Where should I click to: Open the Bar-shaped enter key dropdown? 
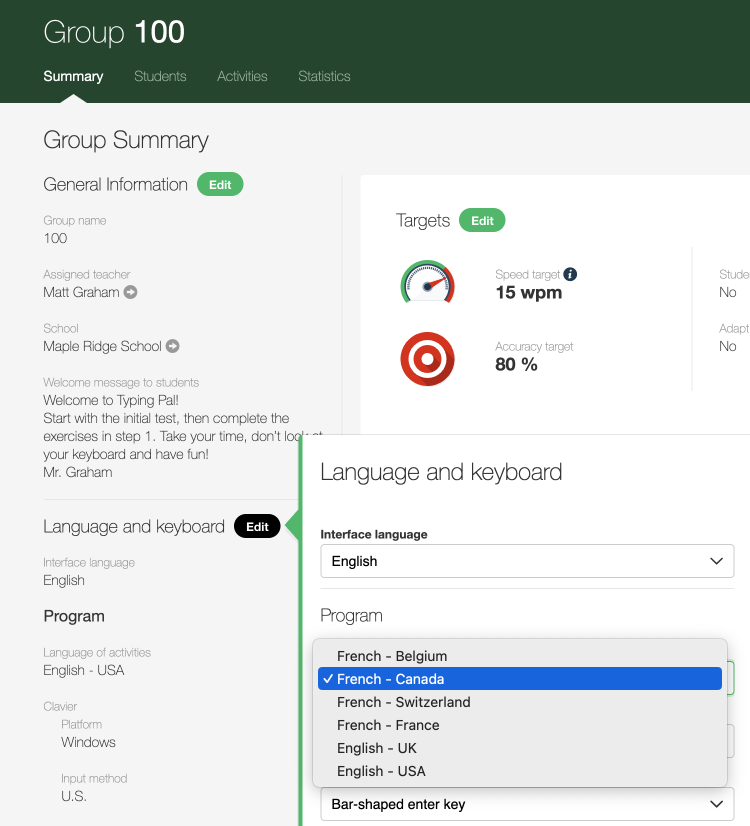click(x=527, y=804)
